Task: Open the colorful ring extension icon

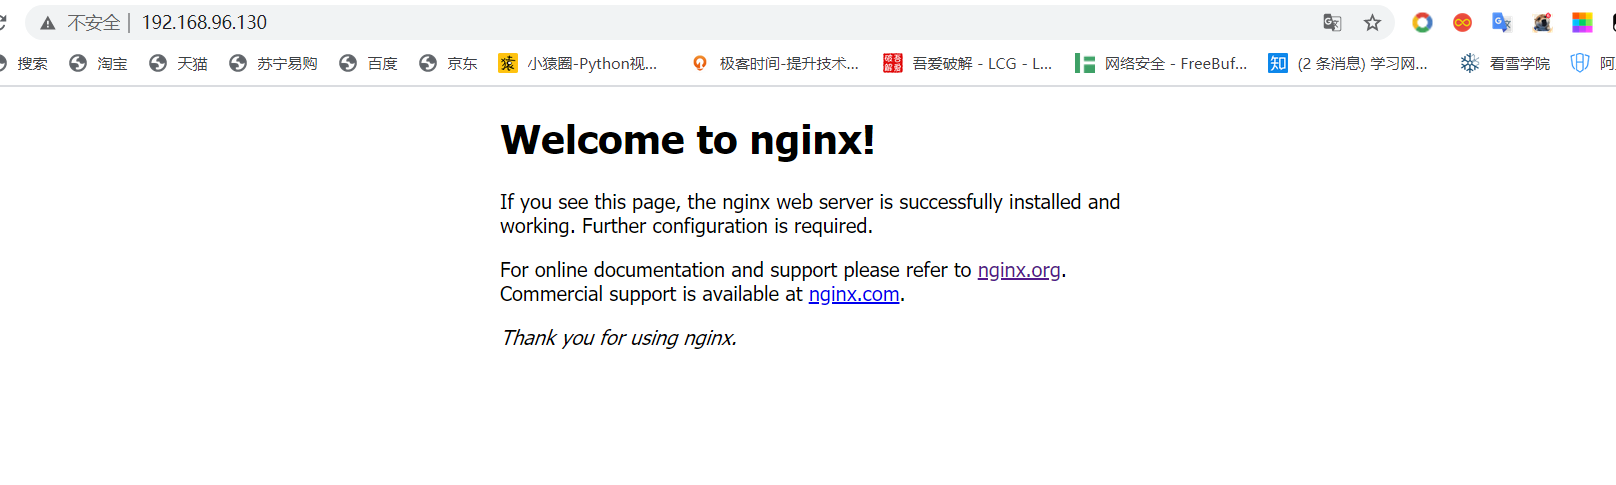Action: point(1422,22)
